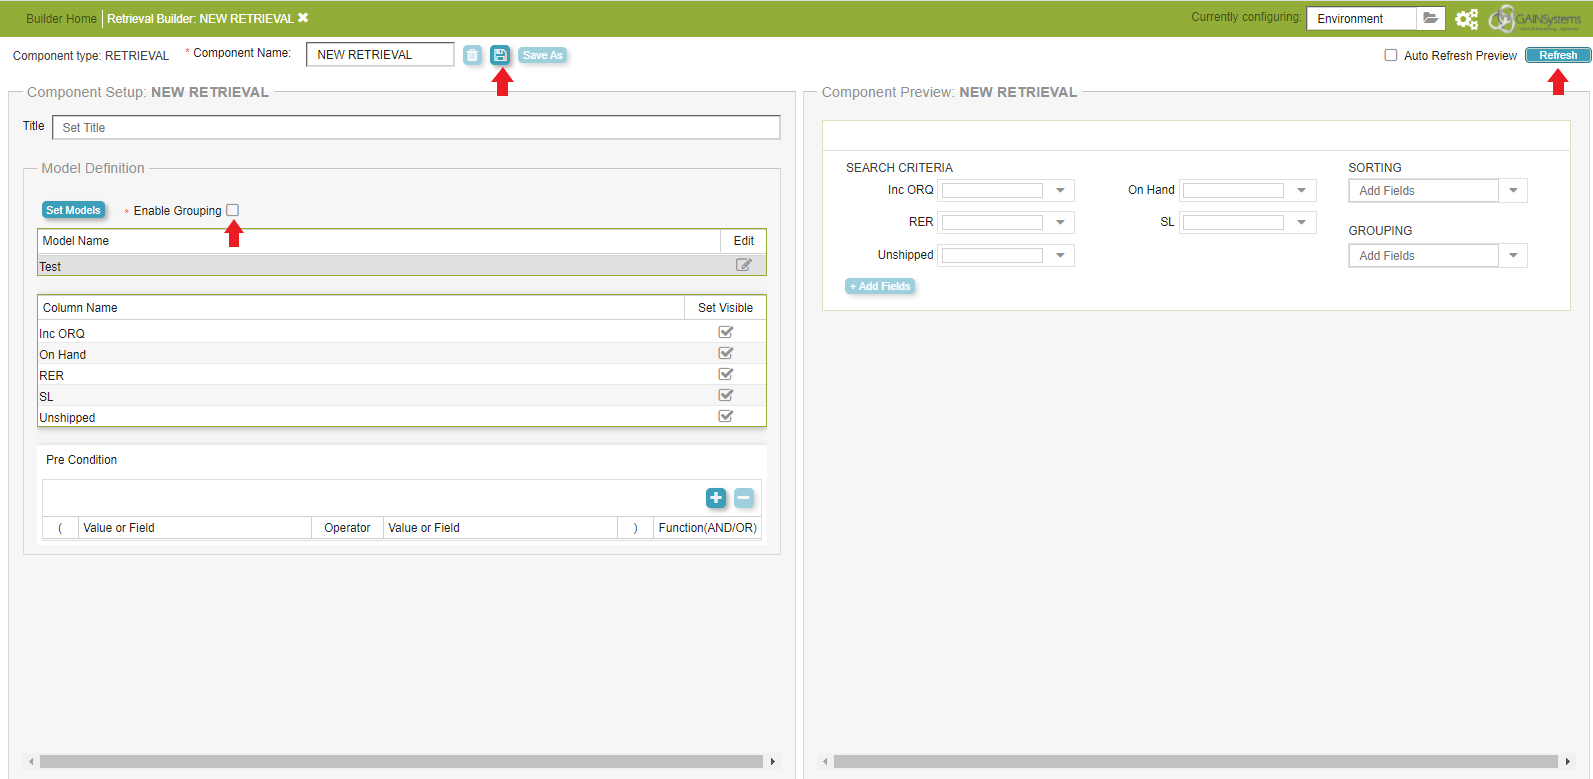This screenshot has height=779, width=1593.
Task: Toggle Auto Refresh Preview checkbox
Action: [x=1390, y=55]
